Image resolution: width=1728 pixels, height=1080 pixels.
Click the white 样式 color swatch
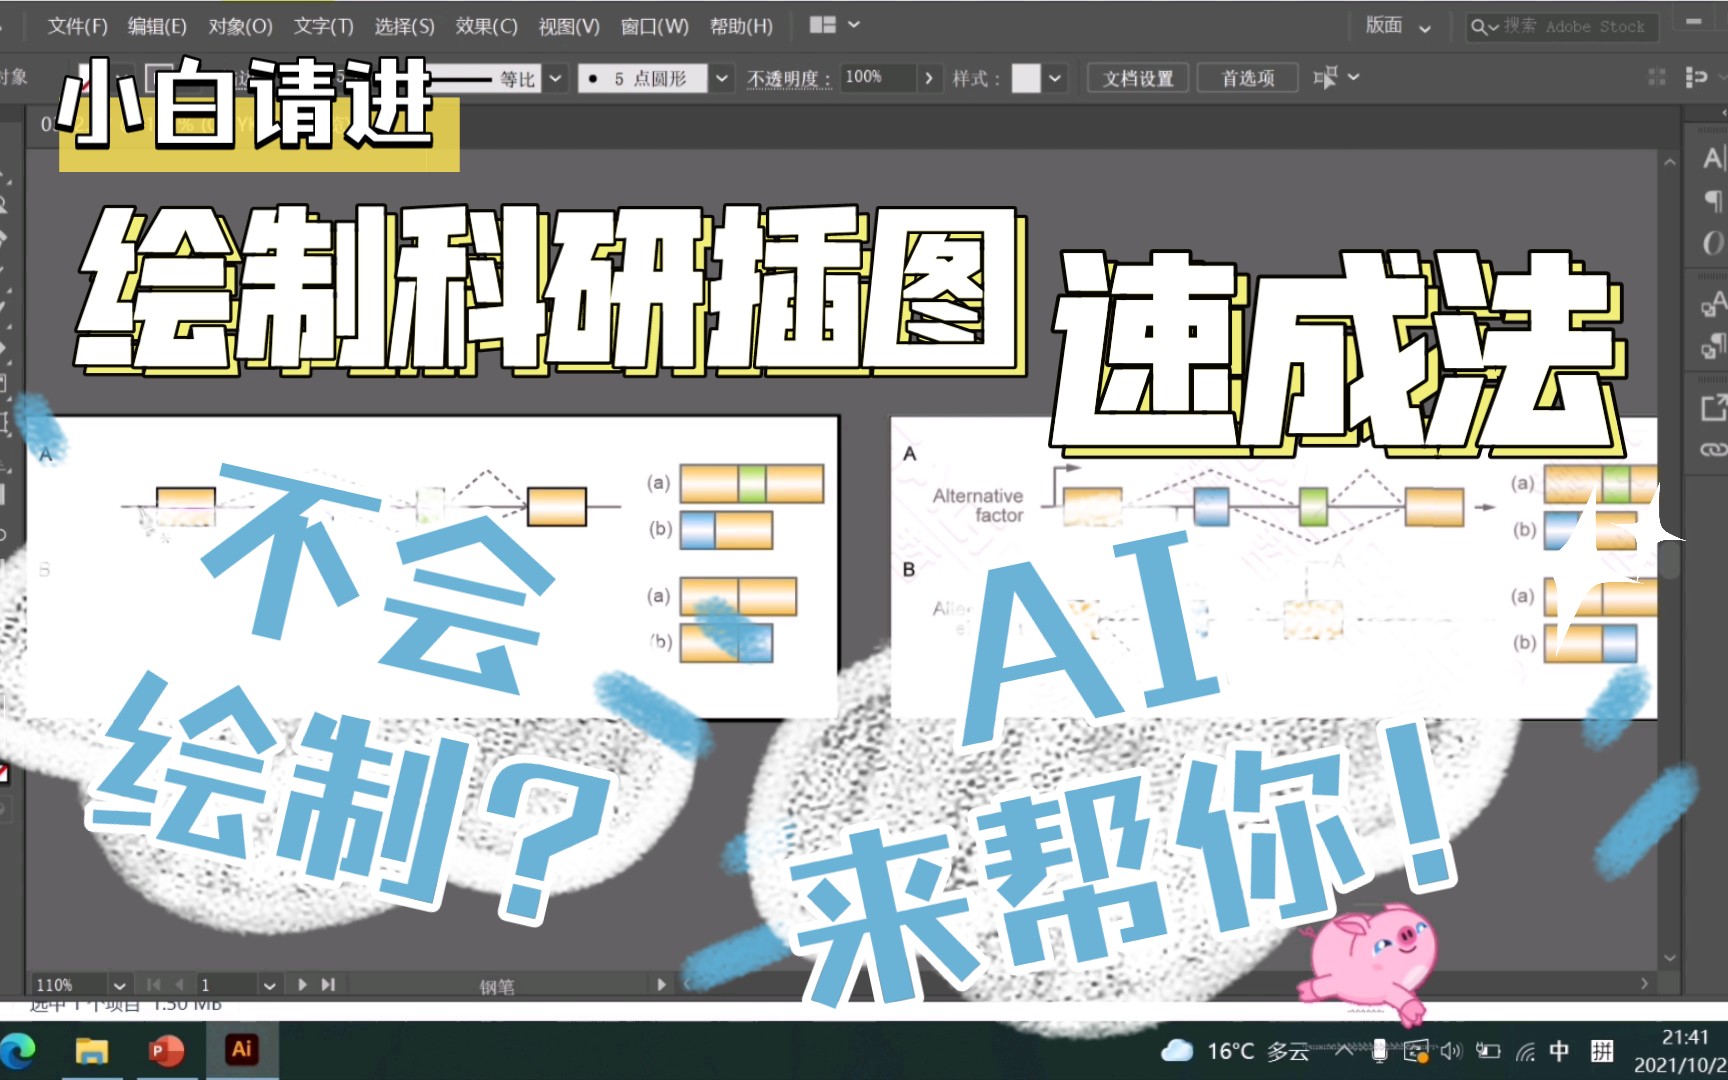coord(1025,78)
